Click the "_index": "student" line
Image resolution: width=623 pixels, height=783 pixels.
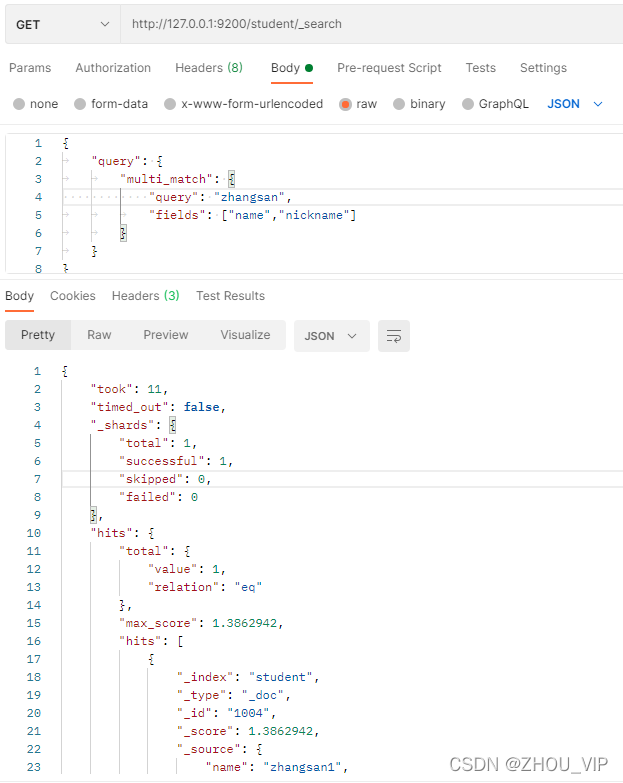click(x=248, y=677)
